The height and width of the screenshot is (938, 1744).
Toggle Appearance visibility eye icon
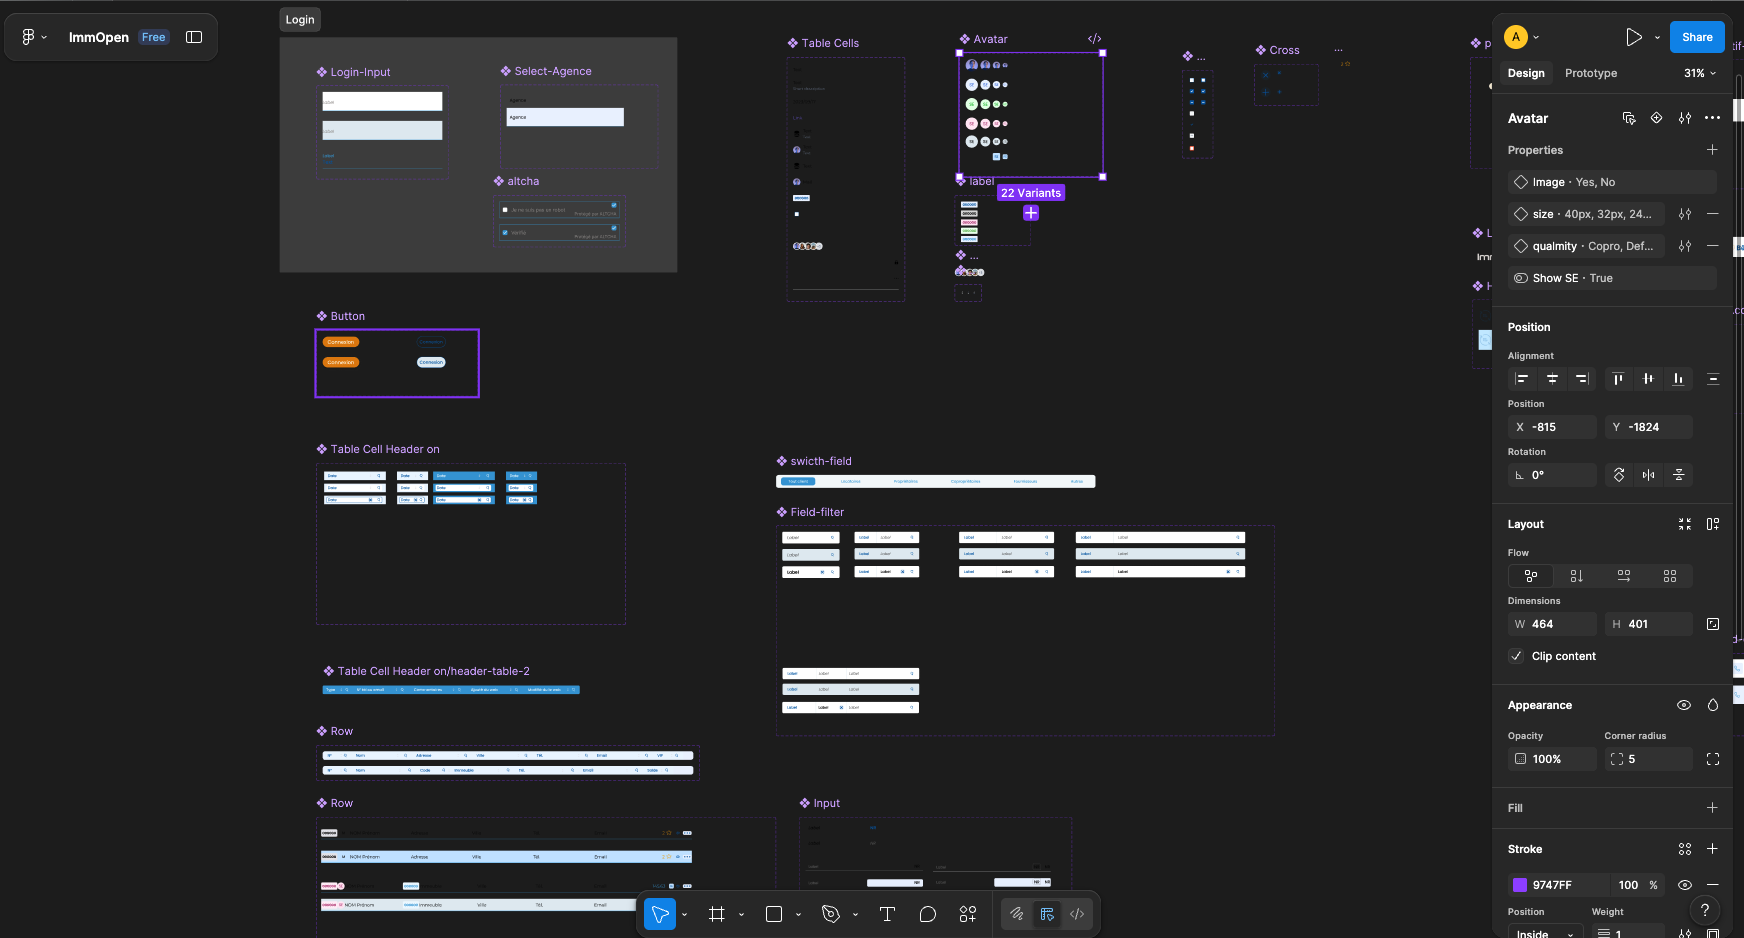pyautogui.click(x=1684, y=705)
